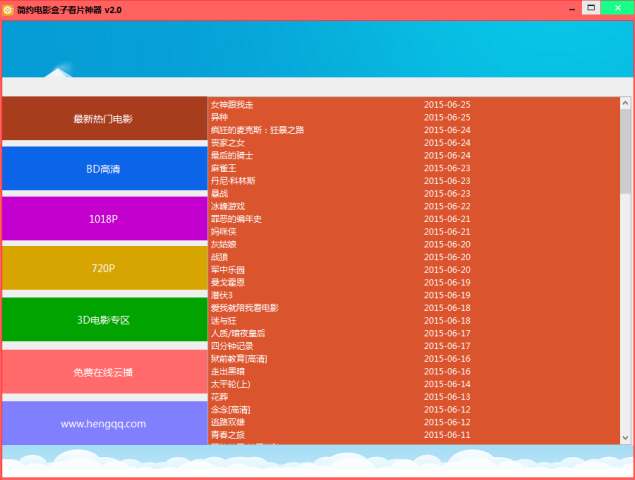
Task: Select the 灰姑娘 movie entry
Action: [223, 245]
